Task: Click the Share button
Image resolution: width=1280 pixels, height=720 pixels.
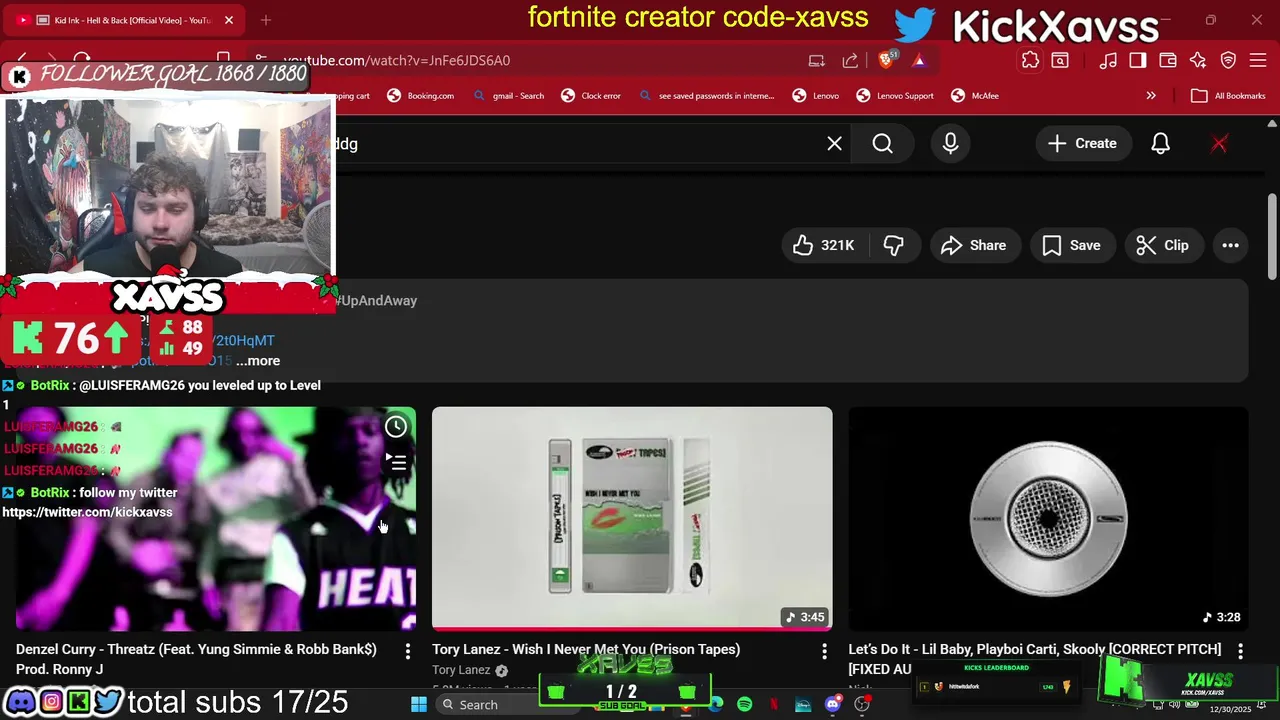Action: click(x=974, y=245)
